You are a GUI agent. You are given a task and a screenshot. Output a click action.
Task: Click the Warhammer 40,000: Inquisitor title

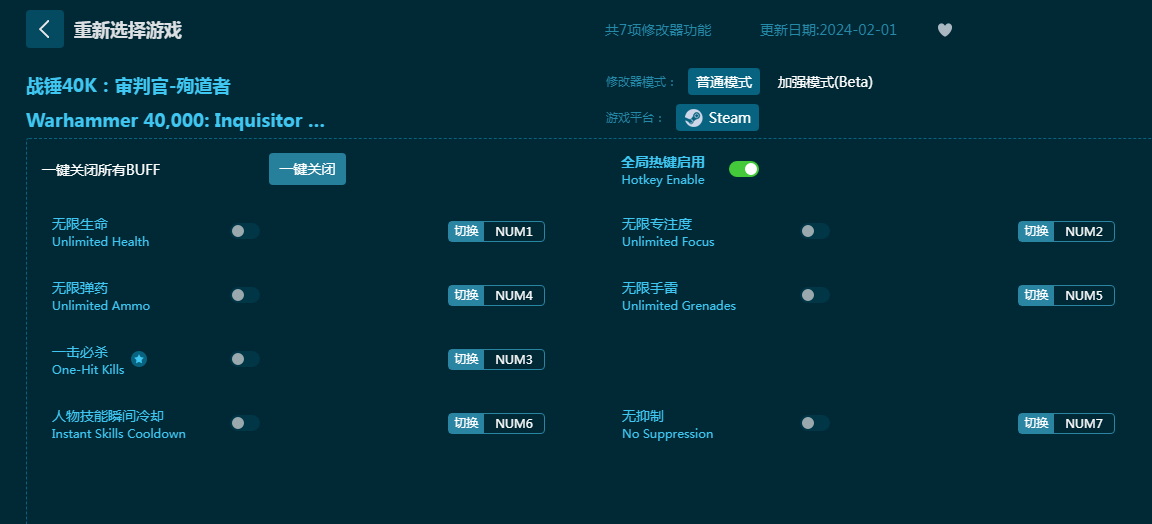(x=176, y=121)
